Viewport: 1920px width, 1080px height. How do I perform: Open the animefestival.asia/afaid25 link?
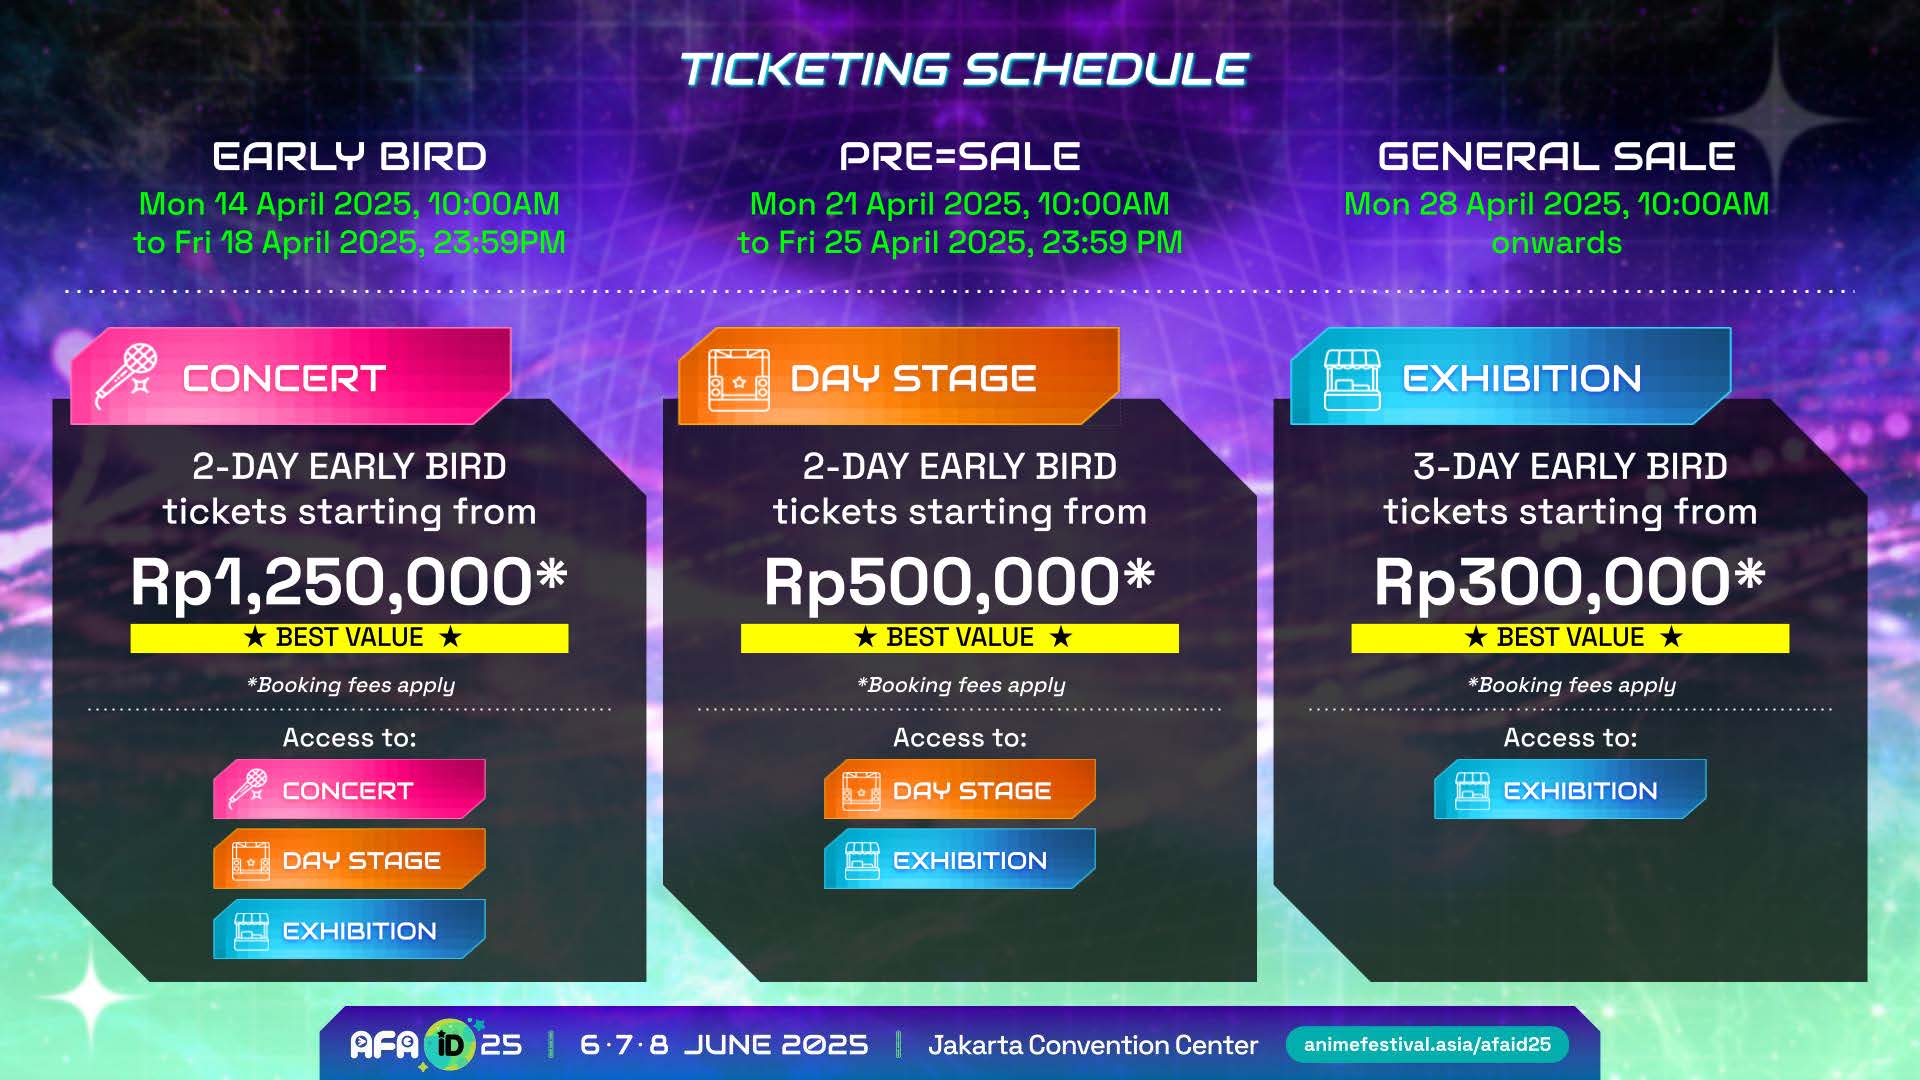(1426, 1045)
